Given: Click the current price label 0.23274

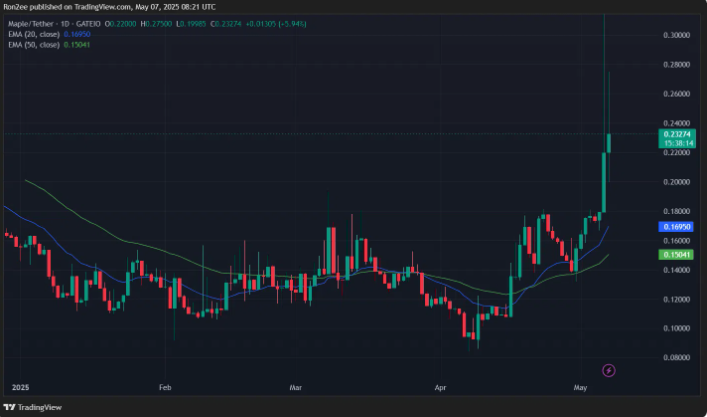Looking at the screenshot, I should (677, 134).
